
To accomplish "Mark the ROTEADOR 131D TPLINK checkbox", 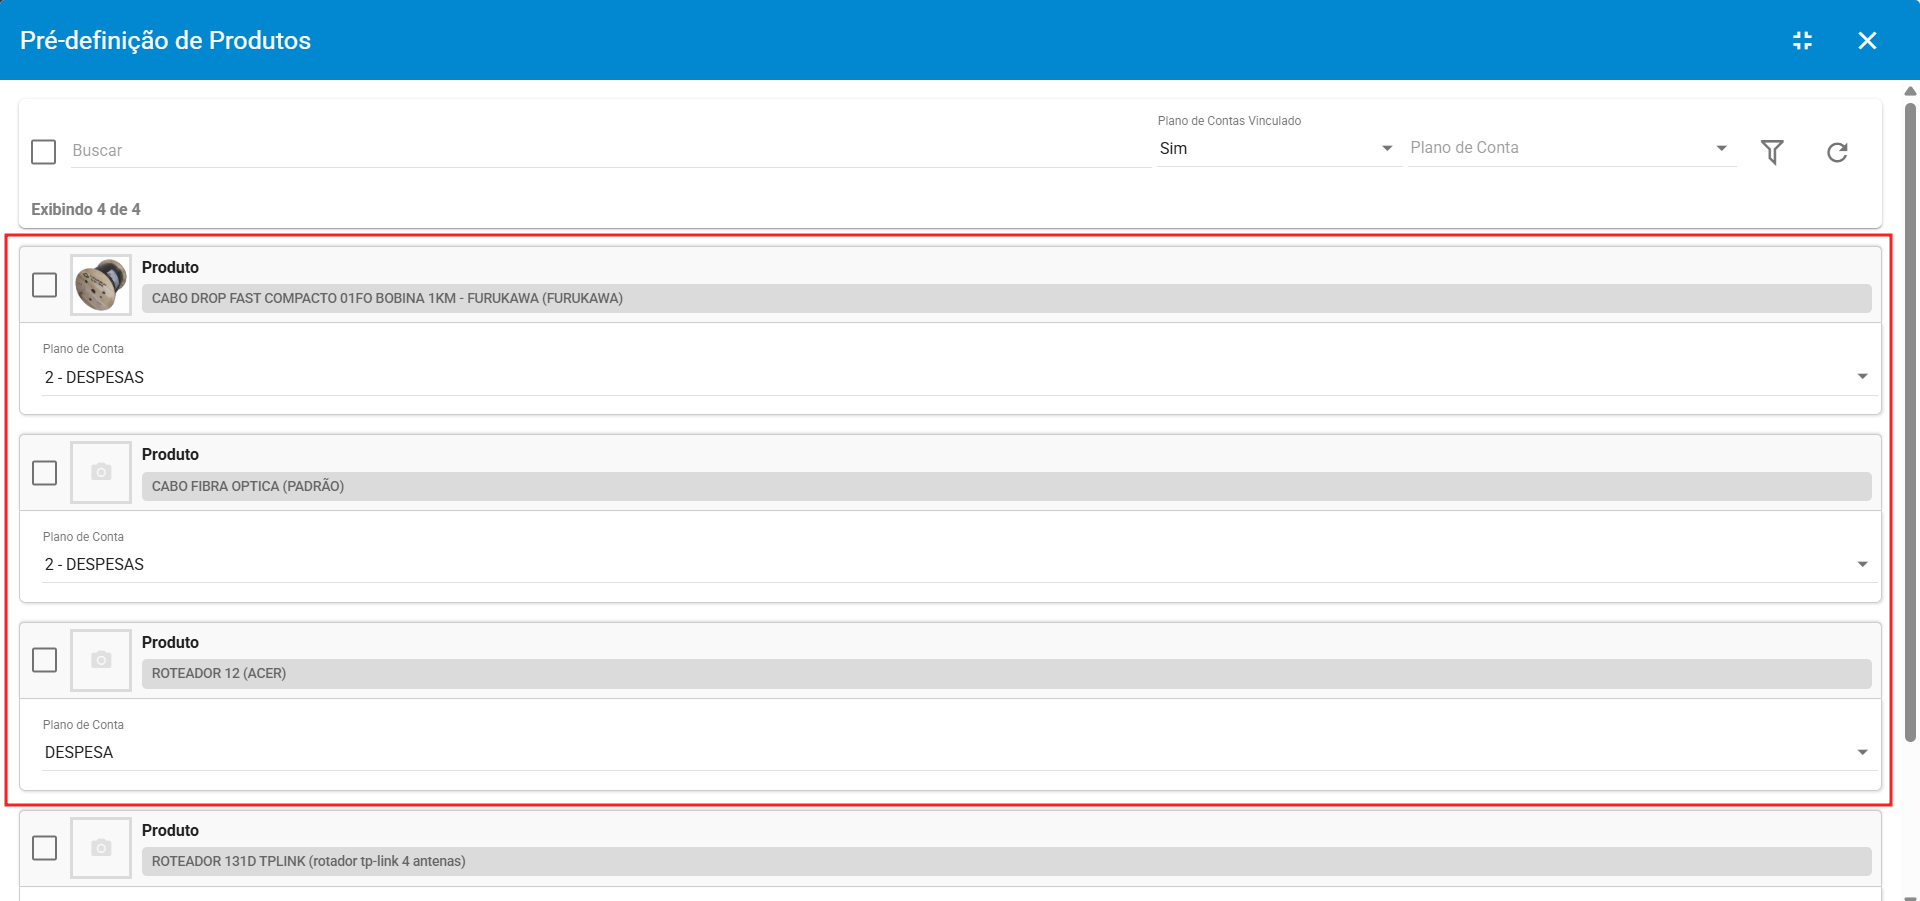I will pos(45,848).
